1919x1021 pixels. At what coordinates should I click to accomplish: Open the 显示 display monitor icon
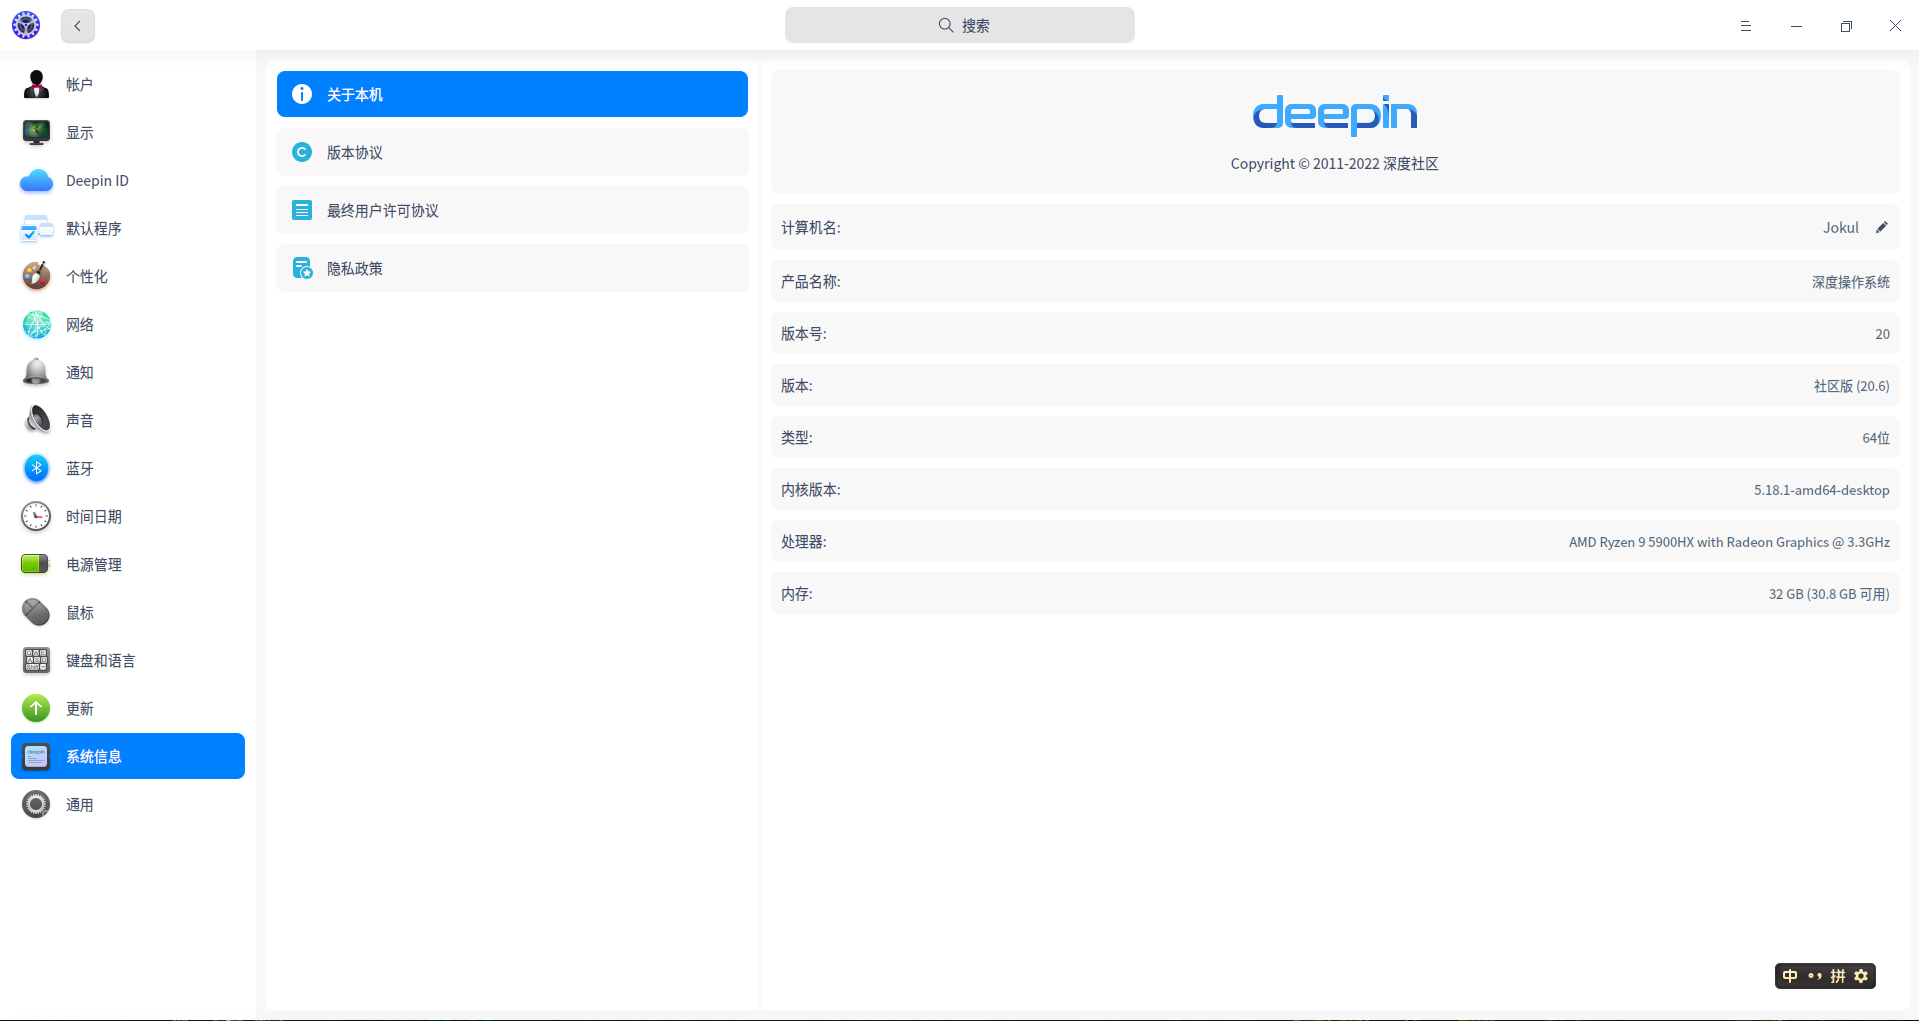click(36, 132)
